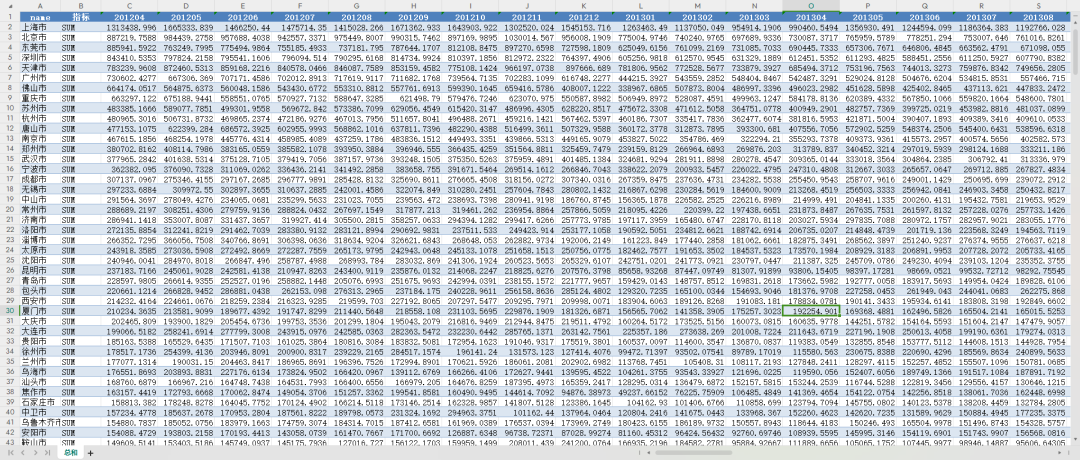Click the '201204' header cell
This screenshot has width=1080, height=460.
[129, 16]
